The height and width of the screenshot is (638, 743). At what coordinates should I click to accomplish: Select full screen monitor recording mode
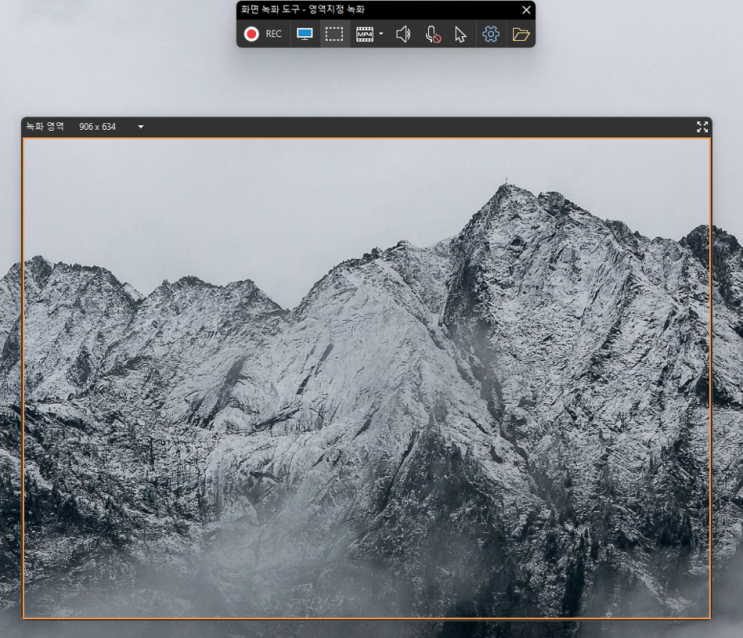304,34
